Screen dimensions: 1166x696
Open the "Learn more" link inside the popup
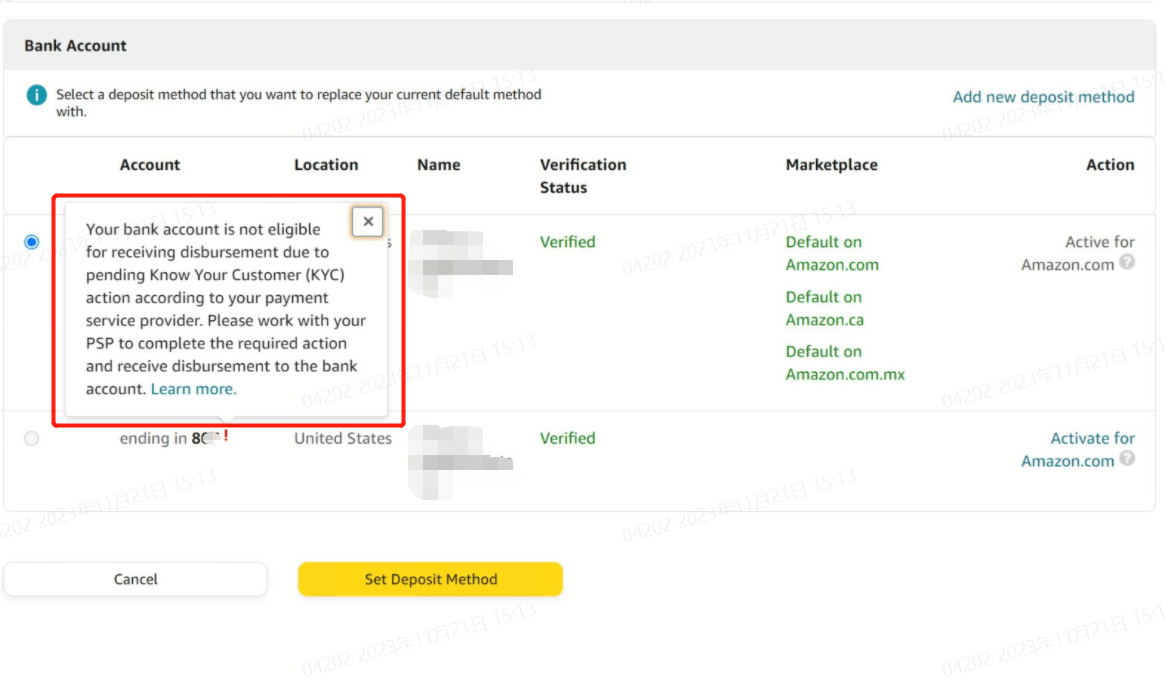[193, 389]
